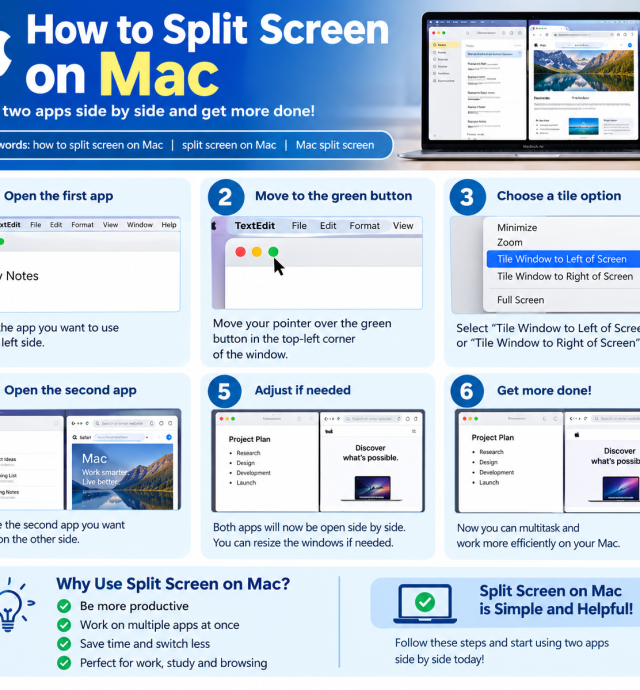
Task: Click check icon beside Perfect for work, study
Action: (x=64, y=663)
